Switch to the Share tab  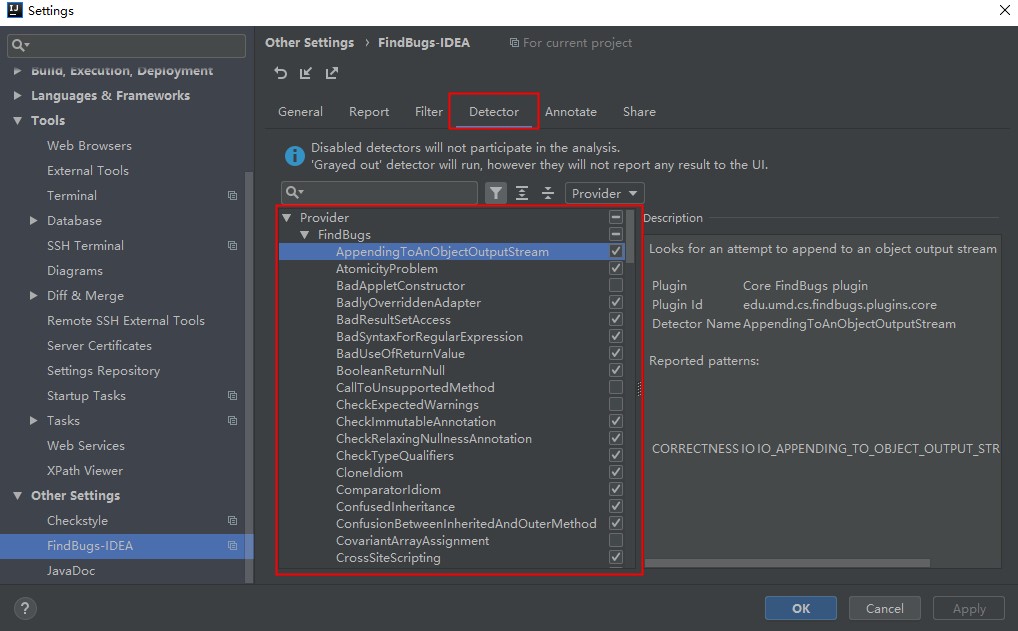[x=639, y=112]
